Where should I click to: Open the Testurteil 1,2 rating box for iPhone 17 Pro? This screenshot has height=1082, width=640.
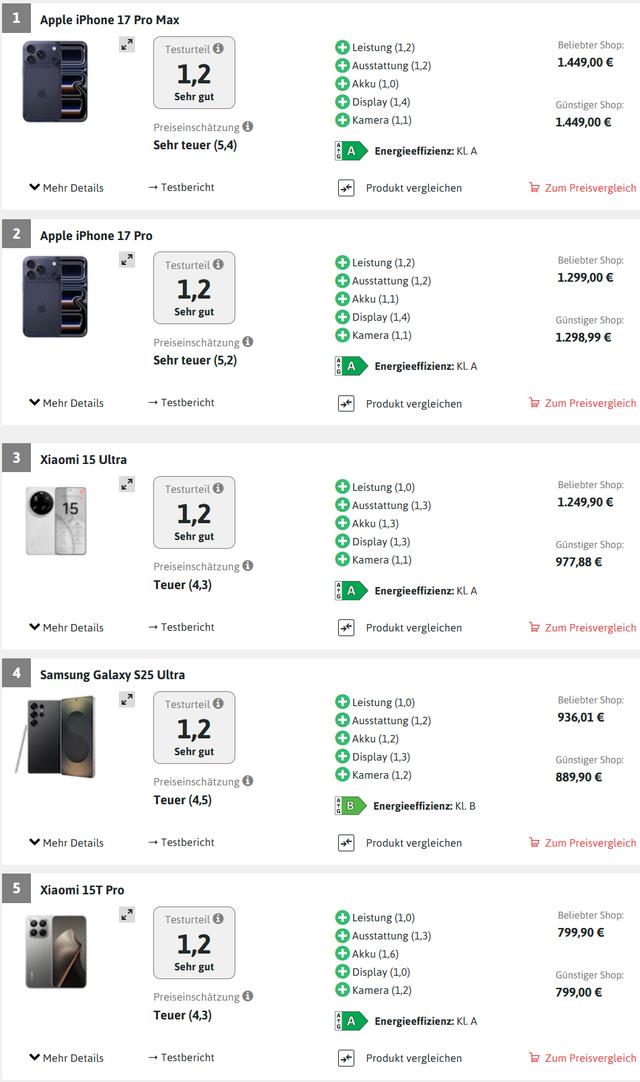(x=194, y=288)
